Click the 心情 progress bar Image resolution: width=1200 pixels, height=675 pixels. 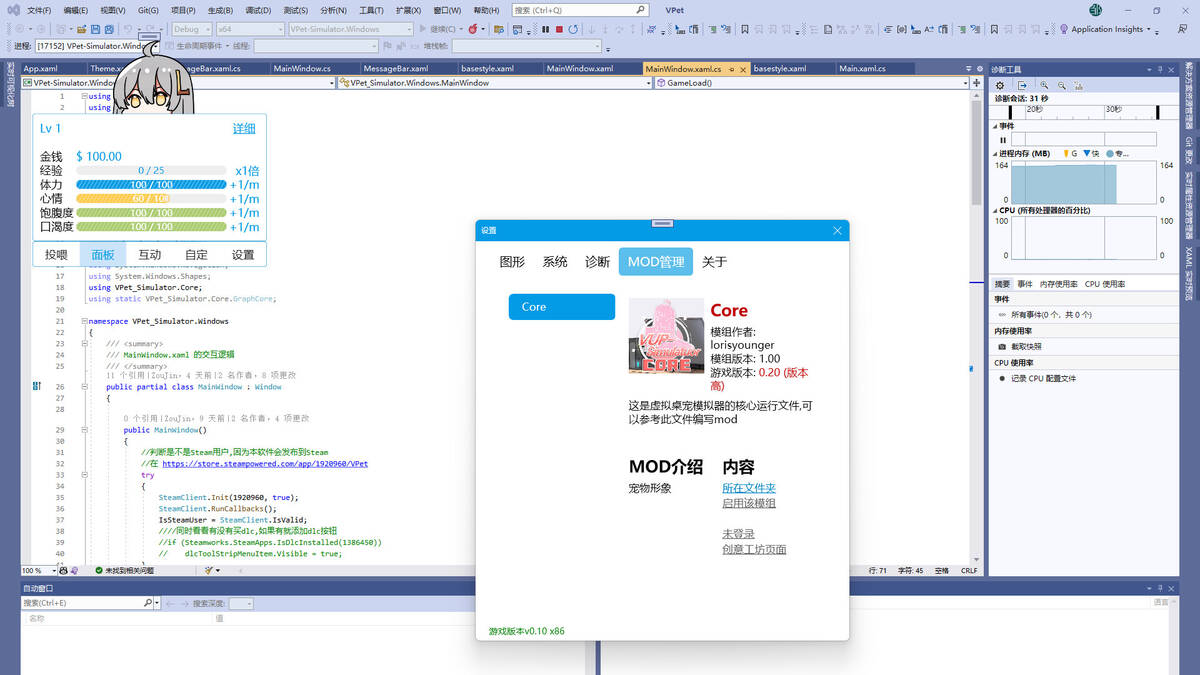(x=151, y=199)
